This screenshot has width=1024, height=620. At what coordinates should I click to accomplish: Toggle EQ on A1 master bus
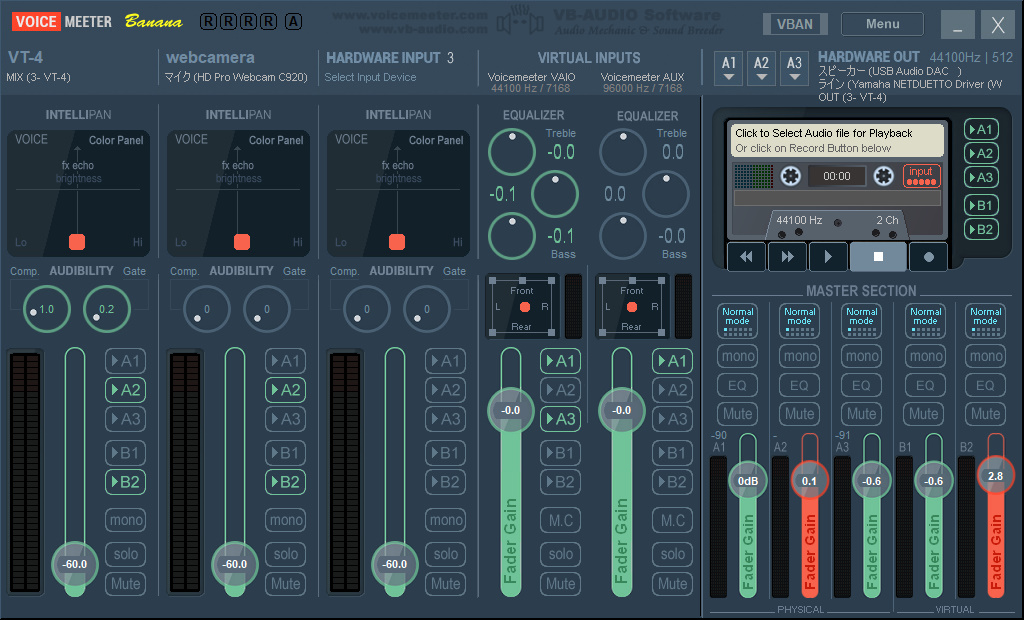737,385
